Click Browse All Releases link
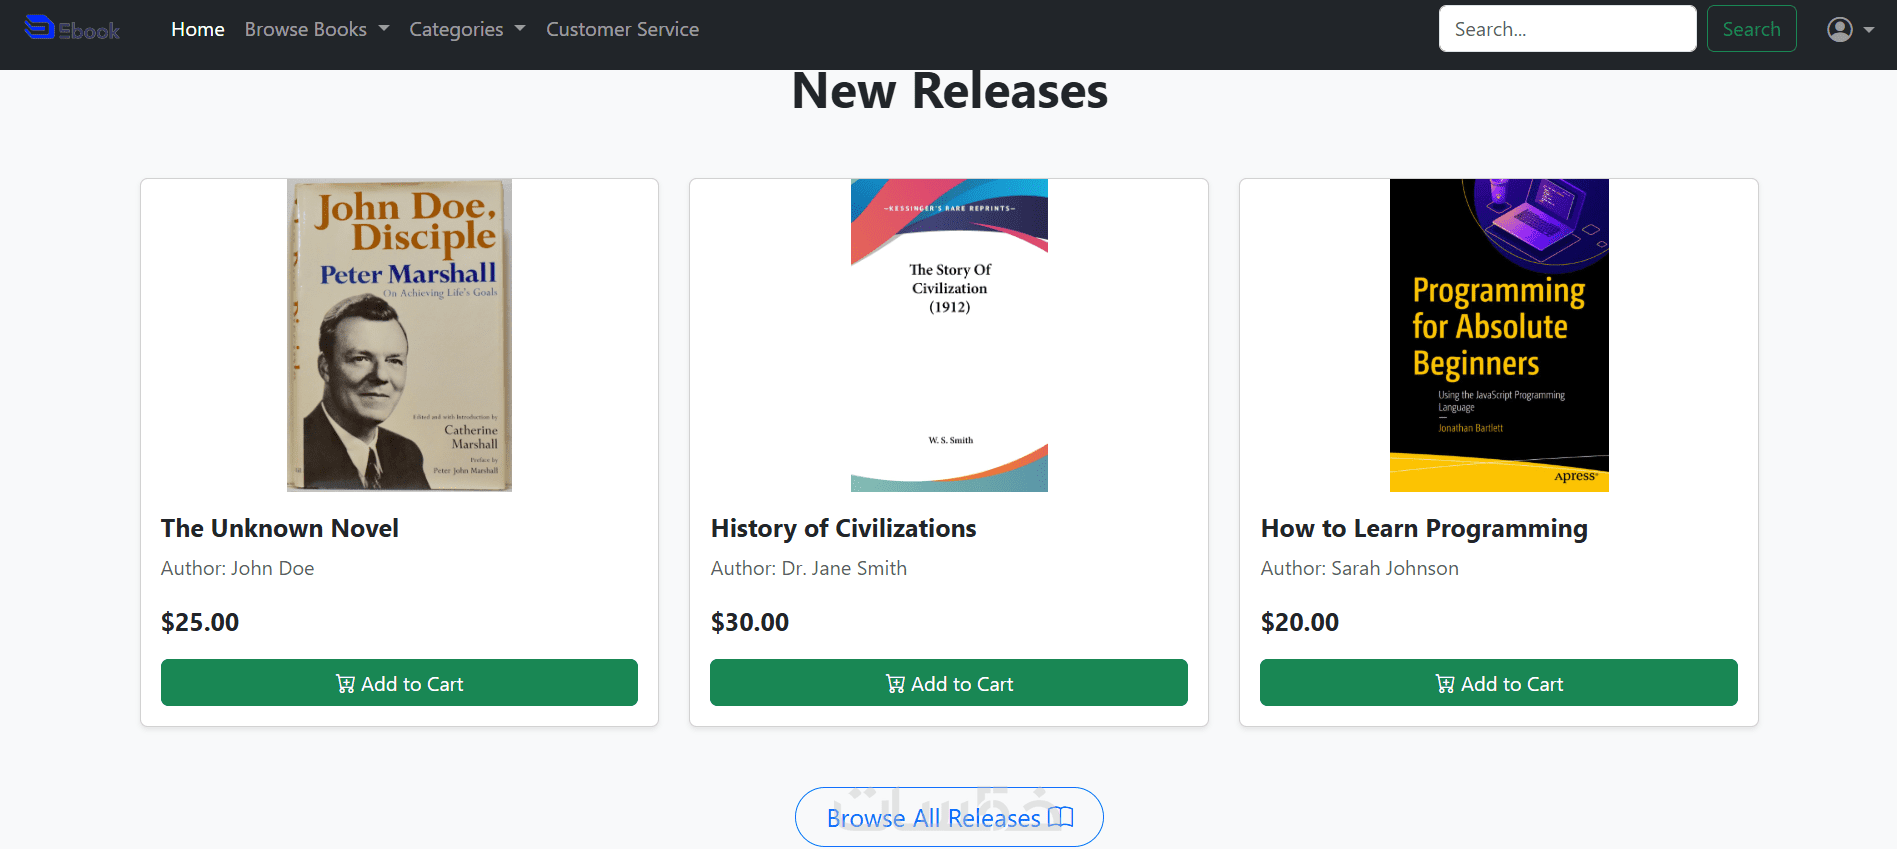 coord(934,818)
